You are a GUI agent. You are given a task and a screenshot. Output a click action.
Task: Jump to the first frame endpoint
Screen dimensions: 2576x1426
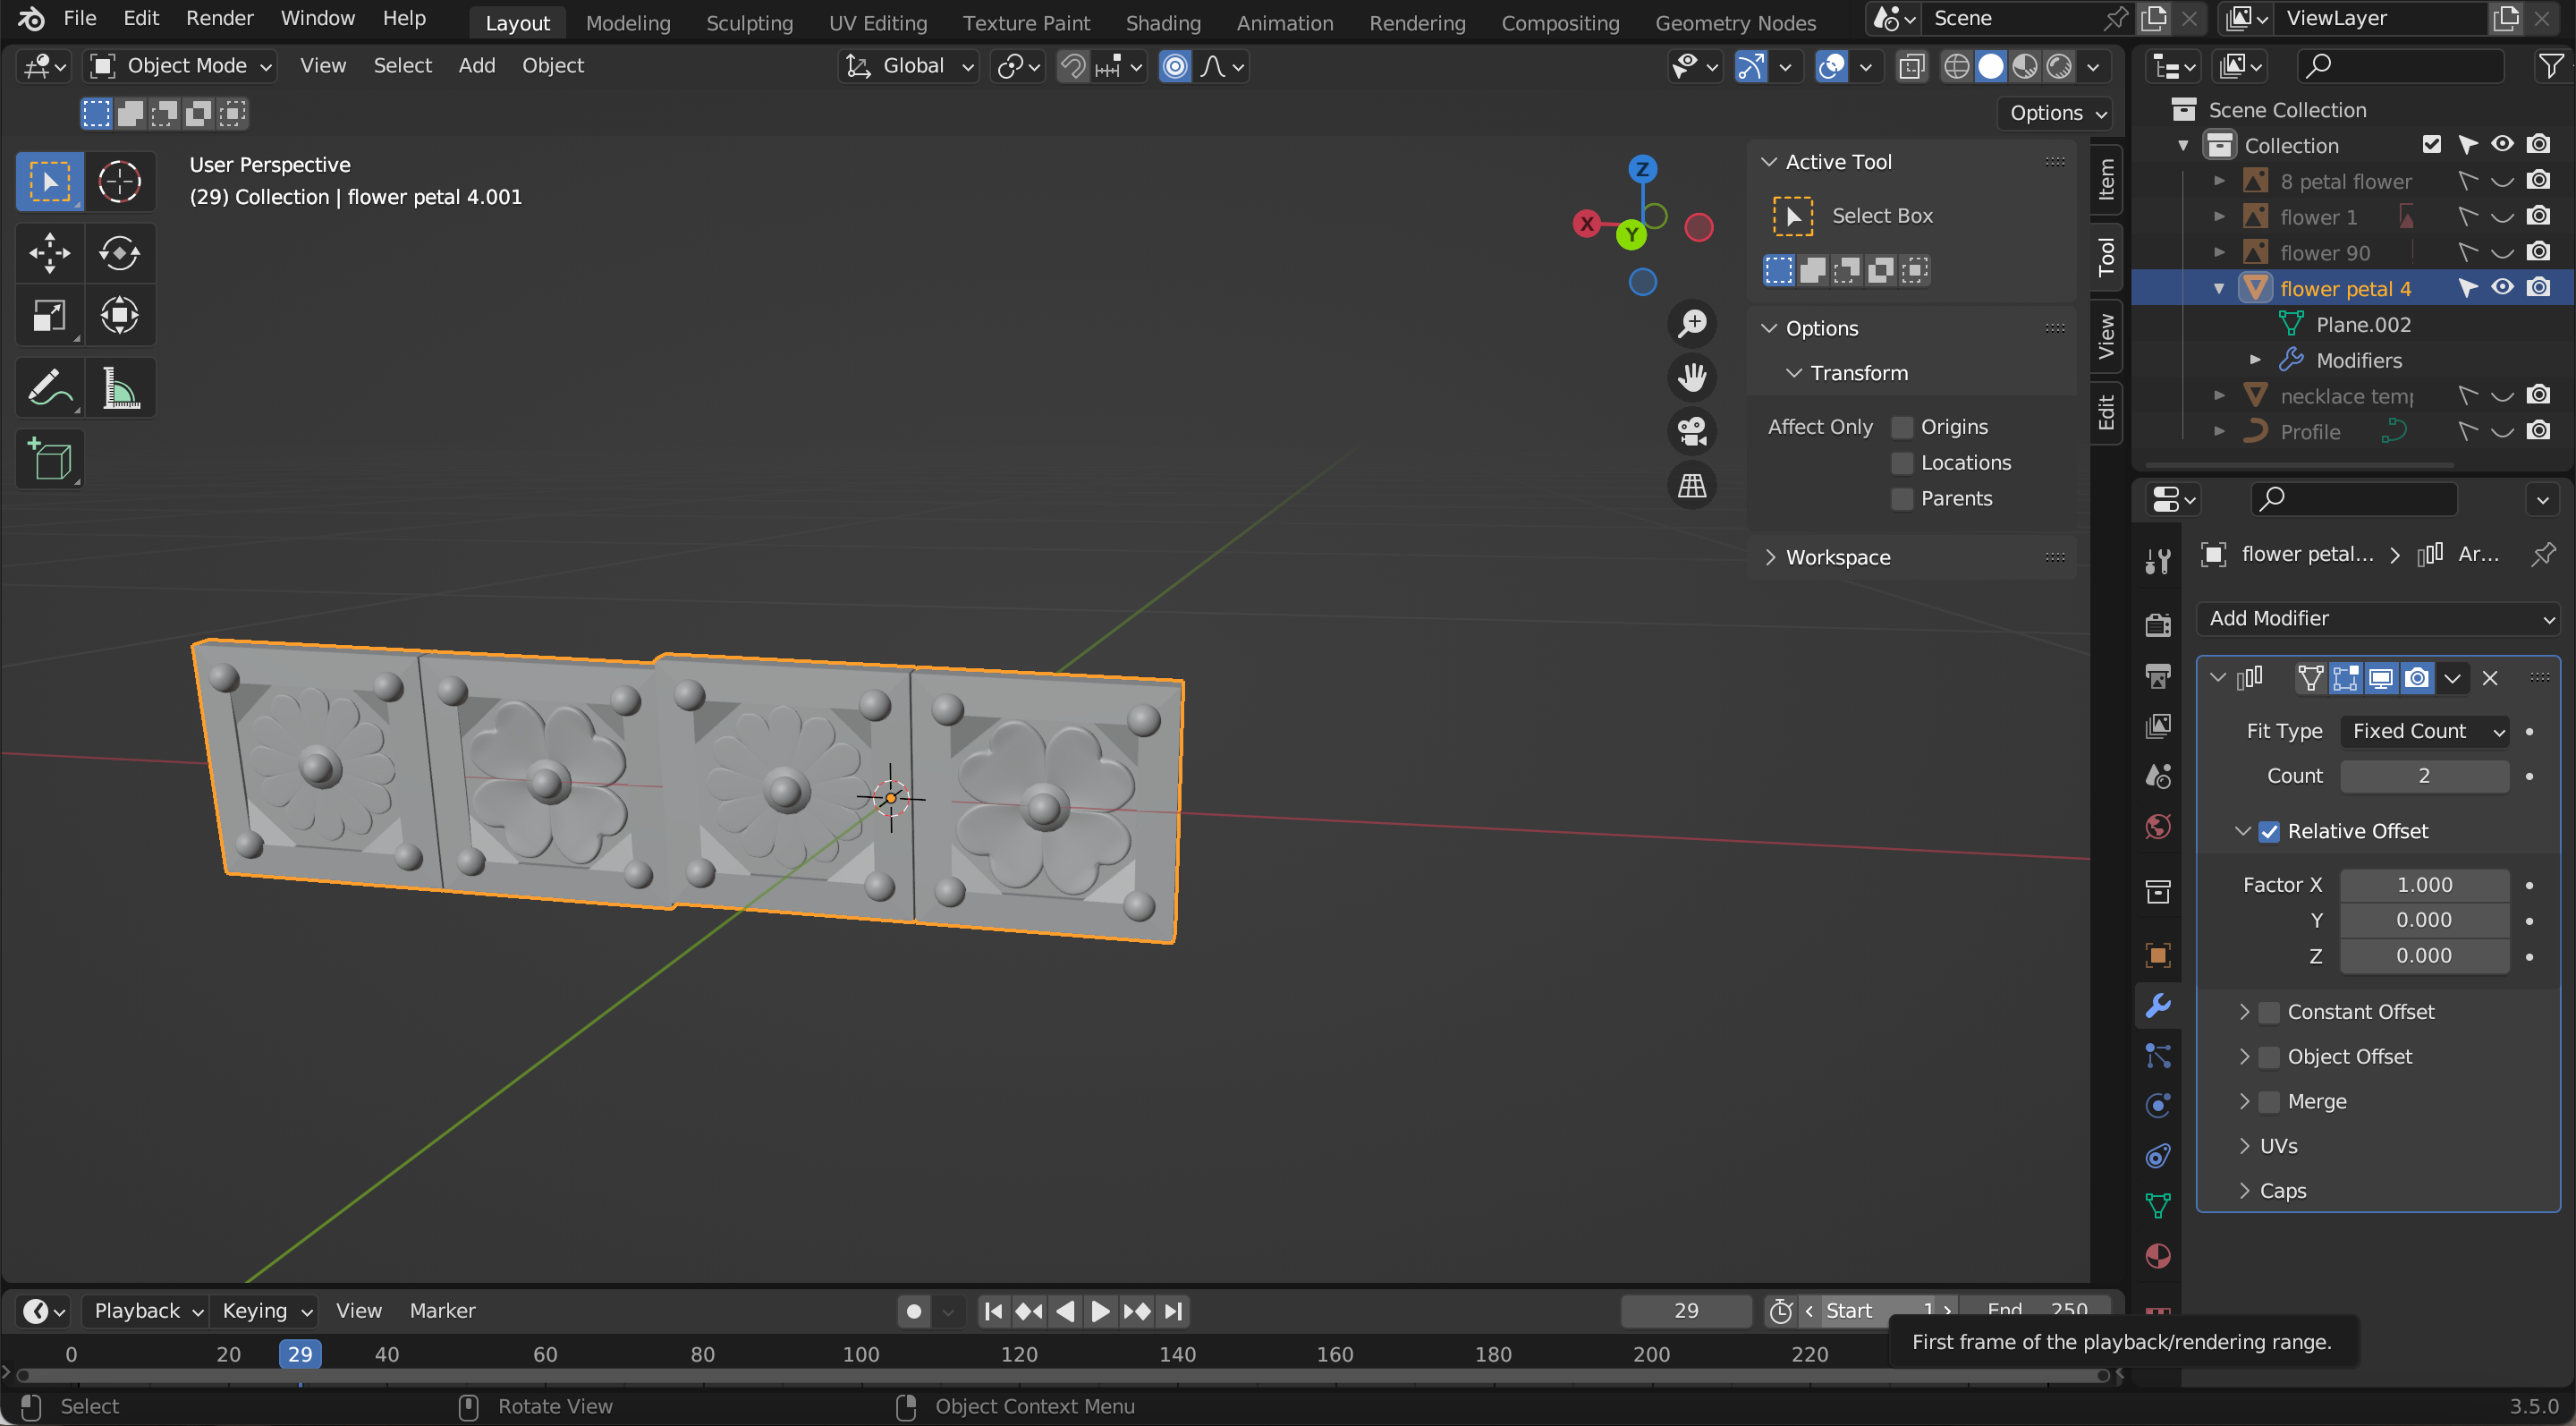993,1311
